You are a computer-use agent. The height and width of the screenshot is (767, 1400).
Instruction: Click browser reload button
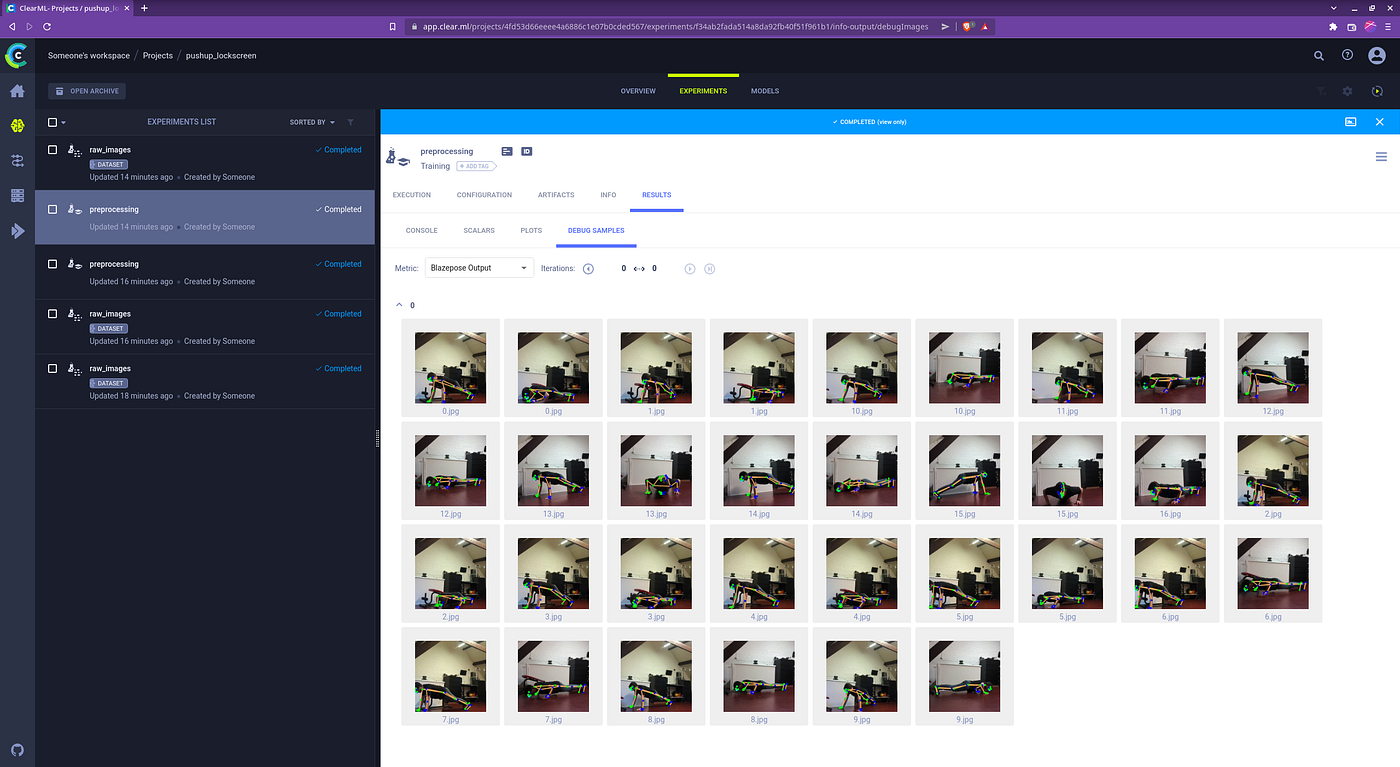click(49, 27)
